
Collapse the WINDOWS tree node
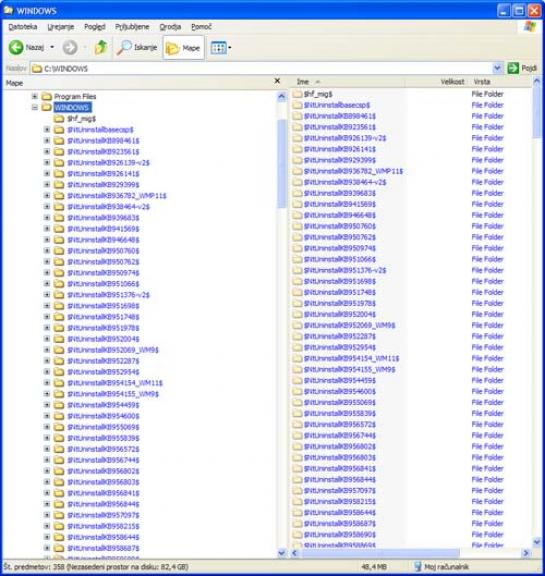tap(35, 107)
